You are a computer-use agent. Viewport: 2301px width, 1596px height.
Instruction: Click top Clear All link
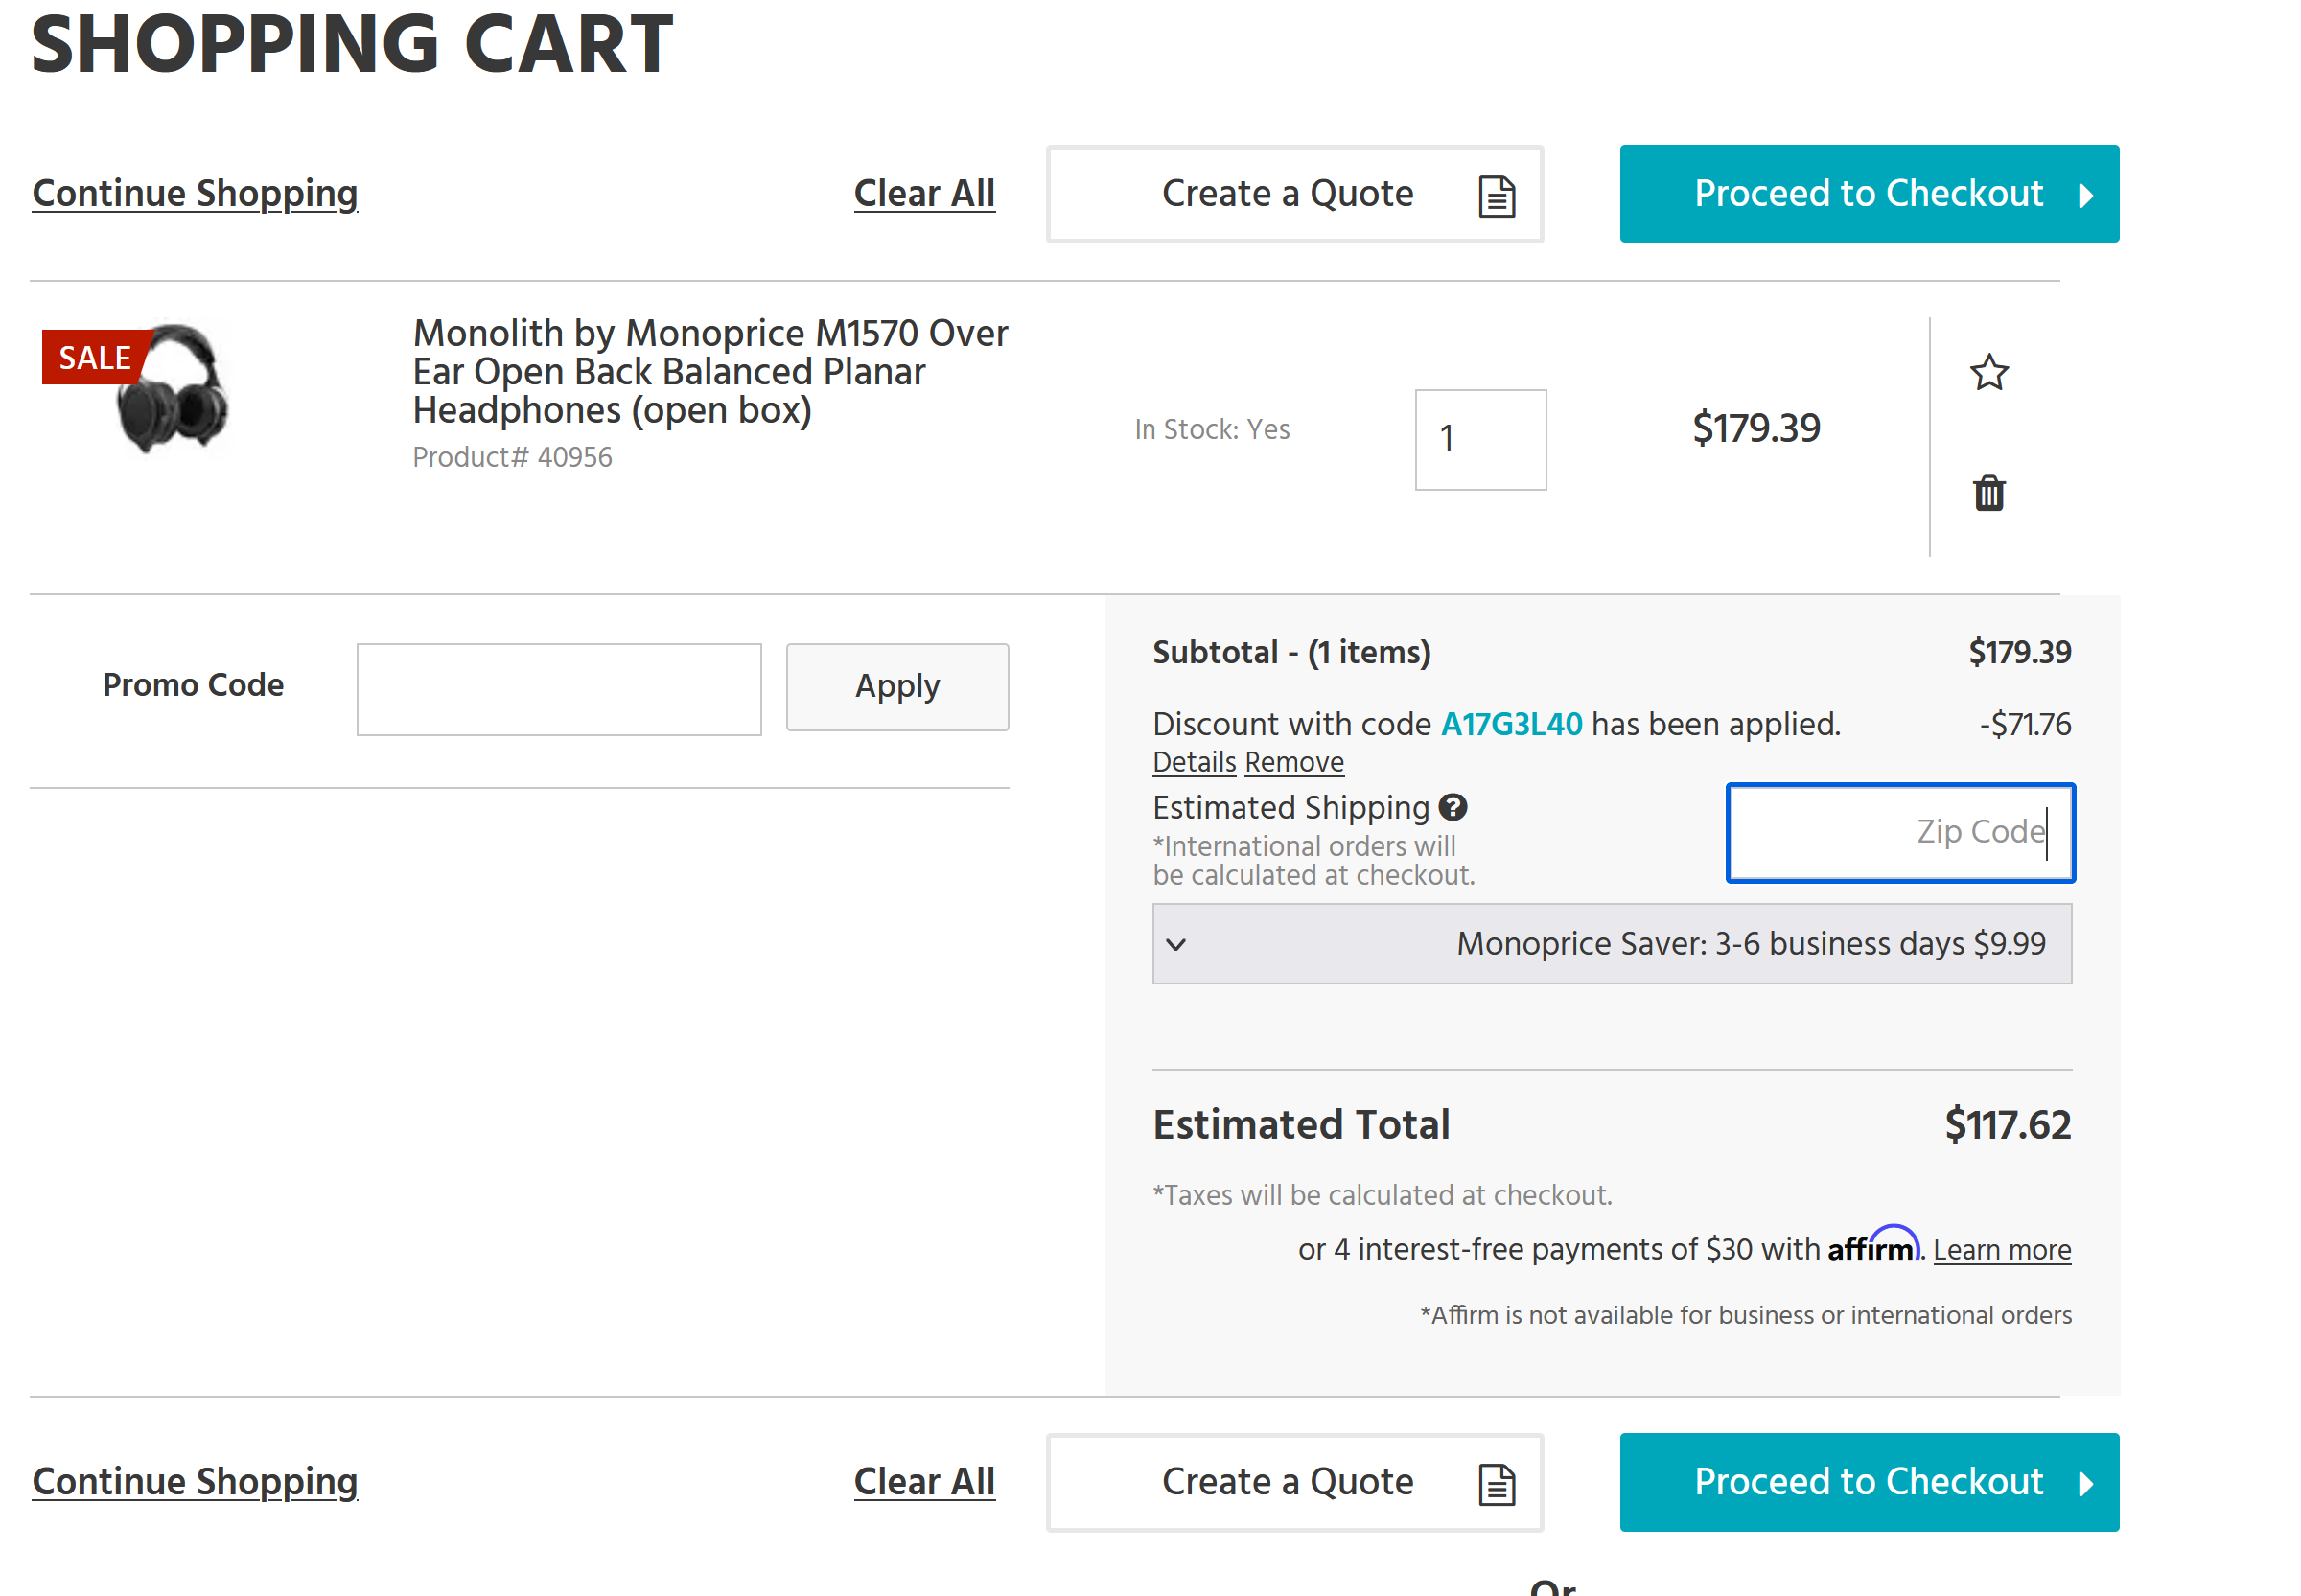click(x=924, y=193)
